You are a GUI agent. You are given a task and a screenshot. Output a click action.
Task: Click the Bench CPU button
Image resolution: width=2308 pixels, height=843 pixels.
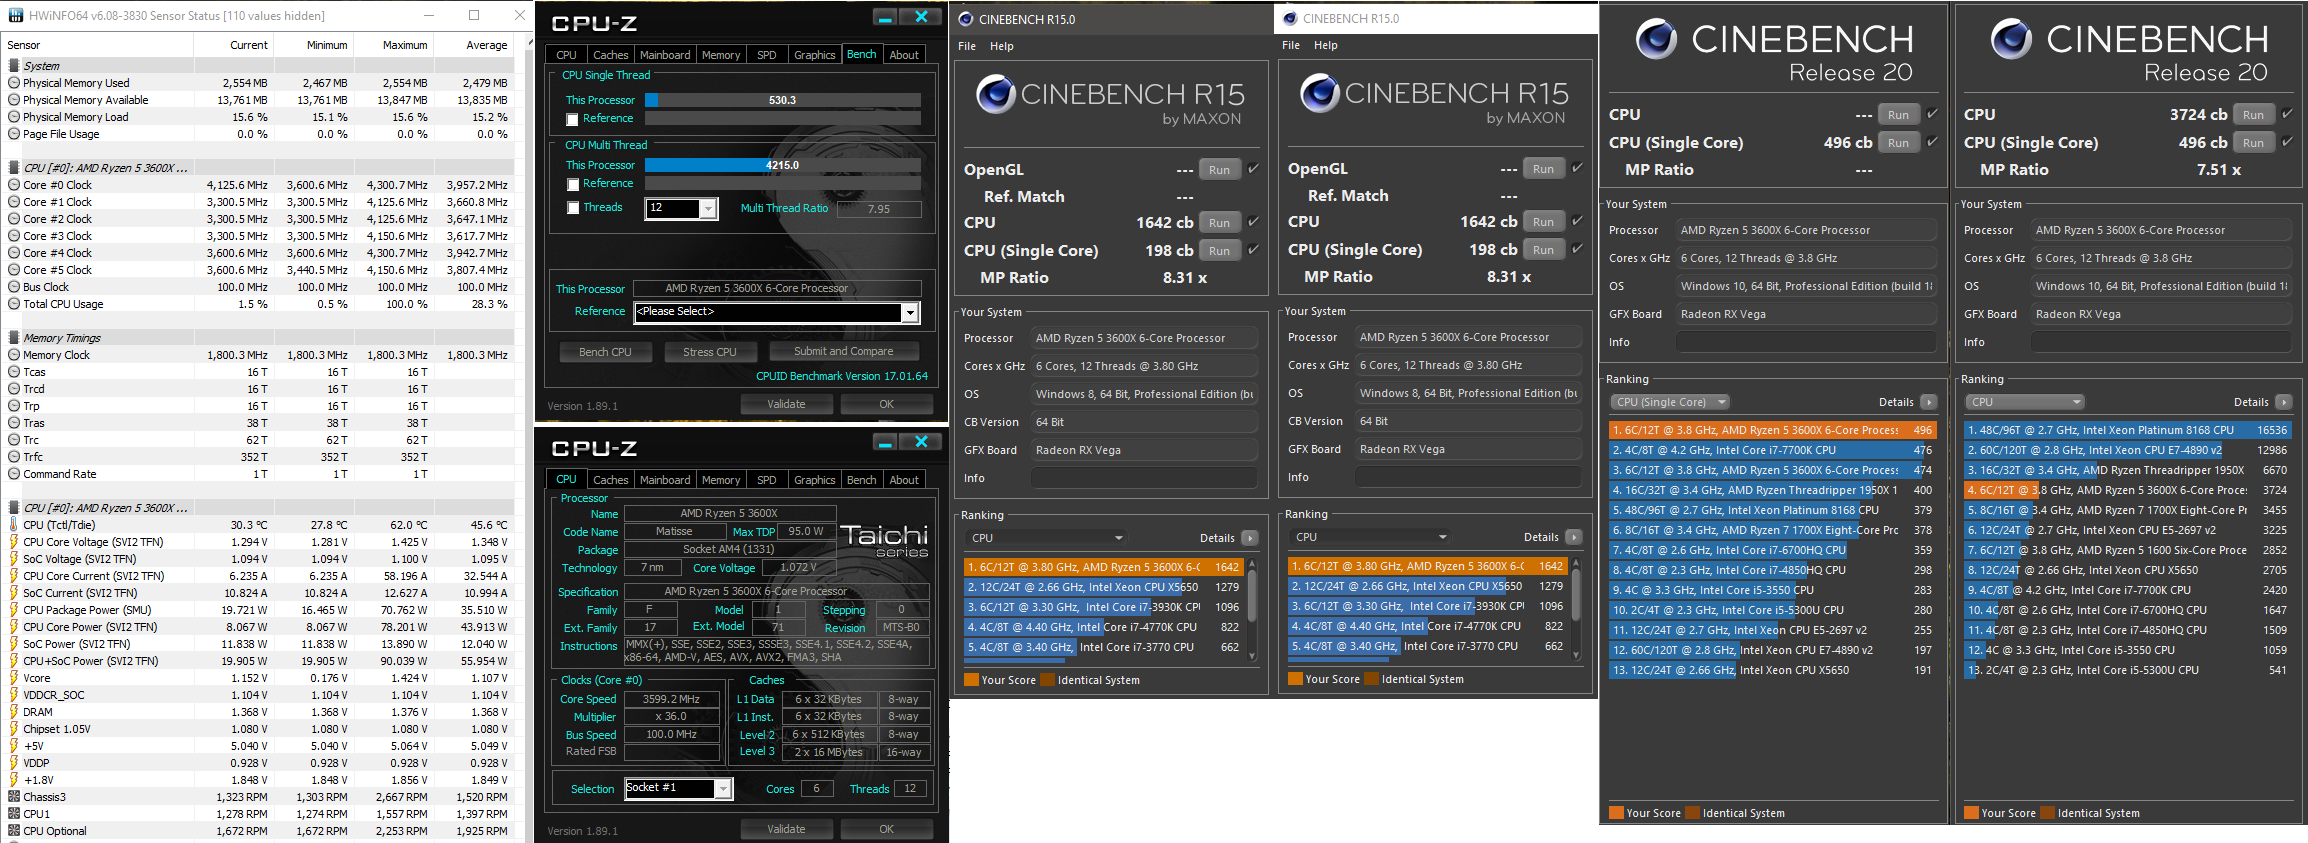[606, 352]
